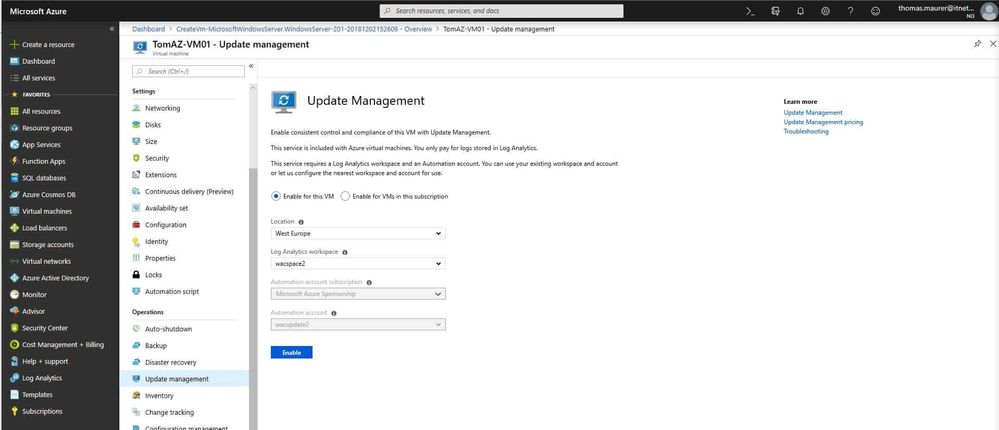Click Dashboard breadcrumb link
This screenshot has width=999, height=430.
pos(148,29)
